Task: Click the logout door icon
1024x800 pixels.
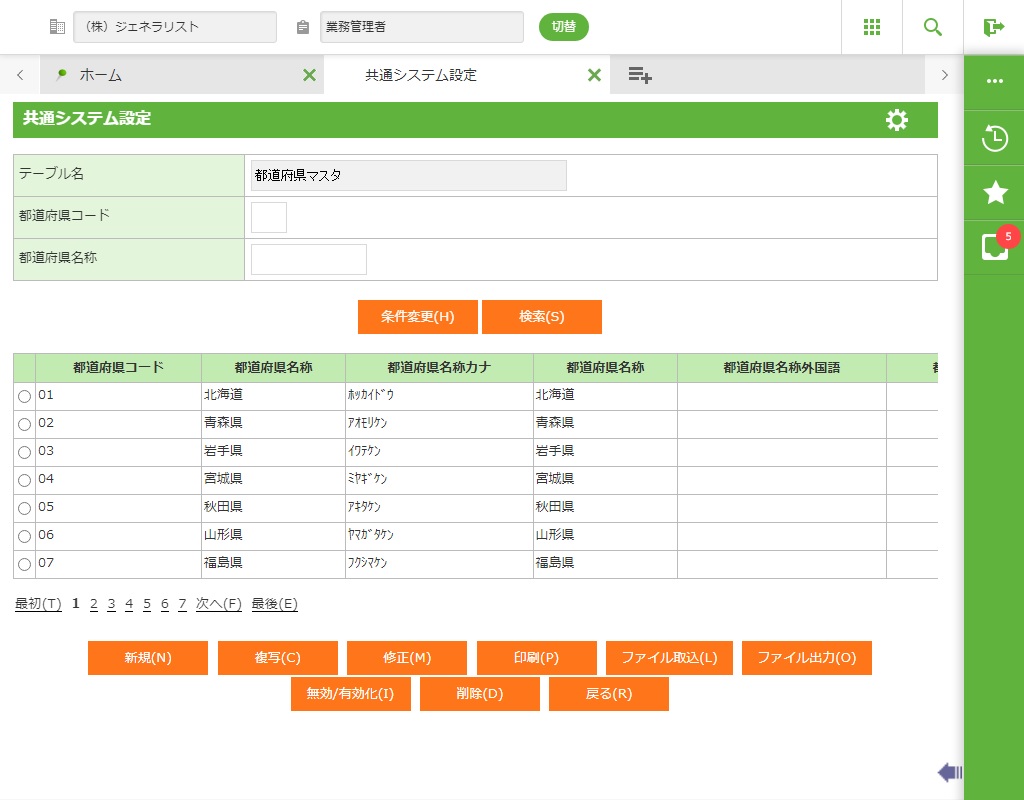Action: (x=993, y=27)
